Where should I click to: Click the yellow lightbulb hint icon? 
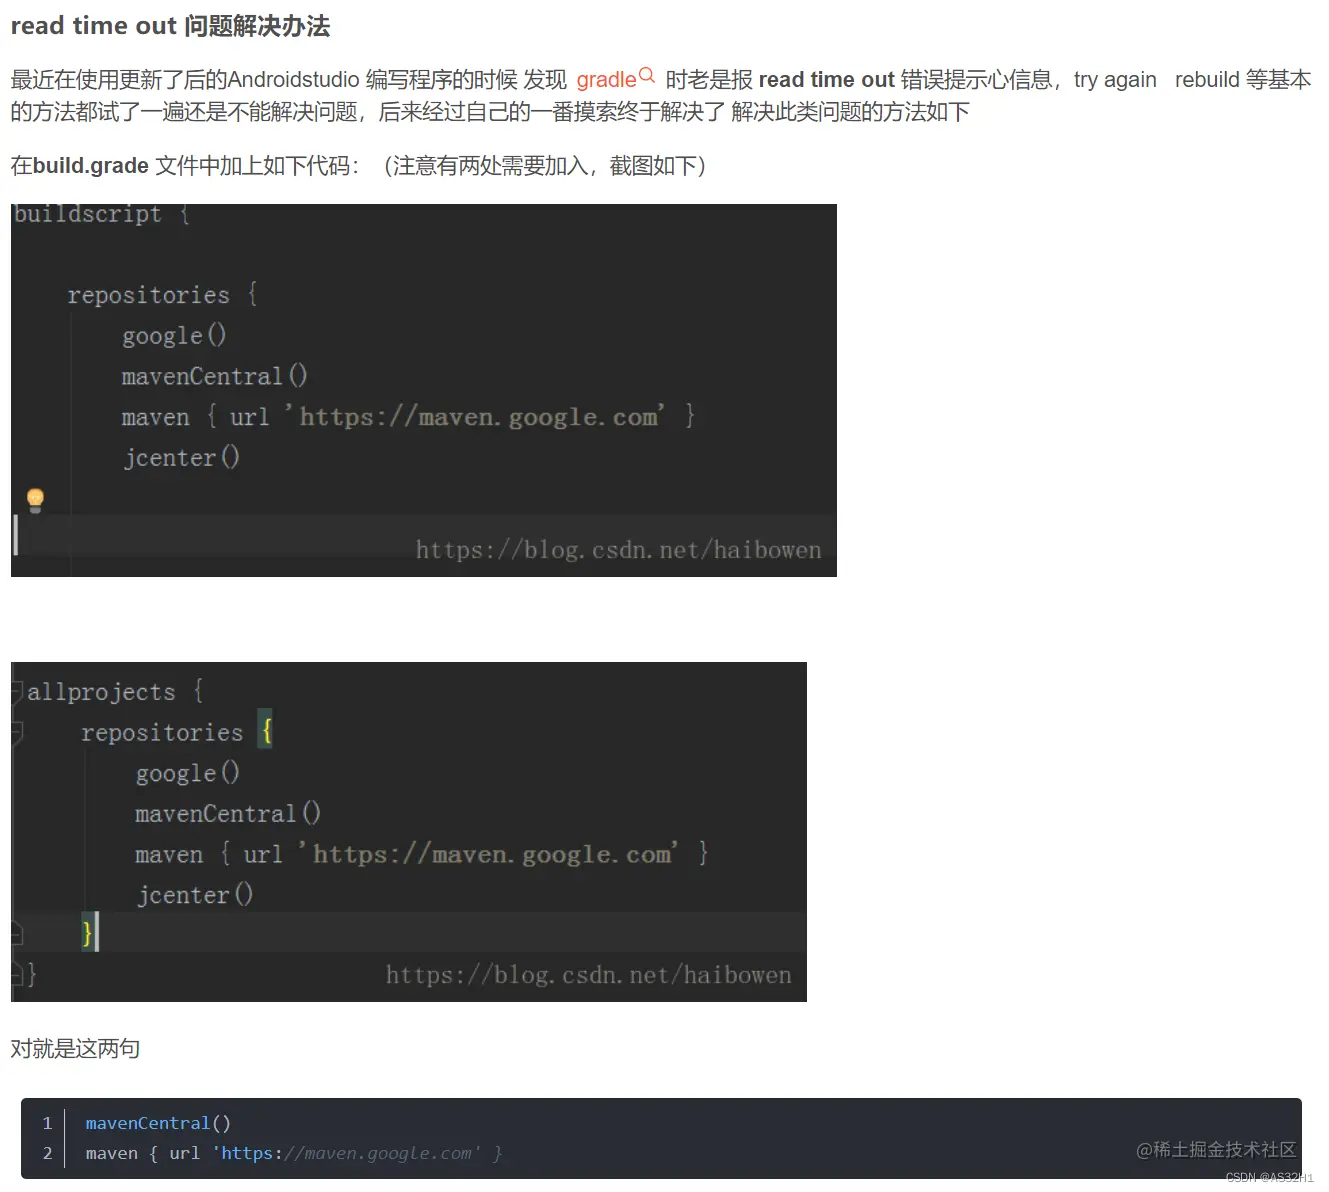click(35, 499)
